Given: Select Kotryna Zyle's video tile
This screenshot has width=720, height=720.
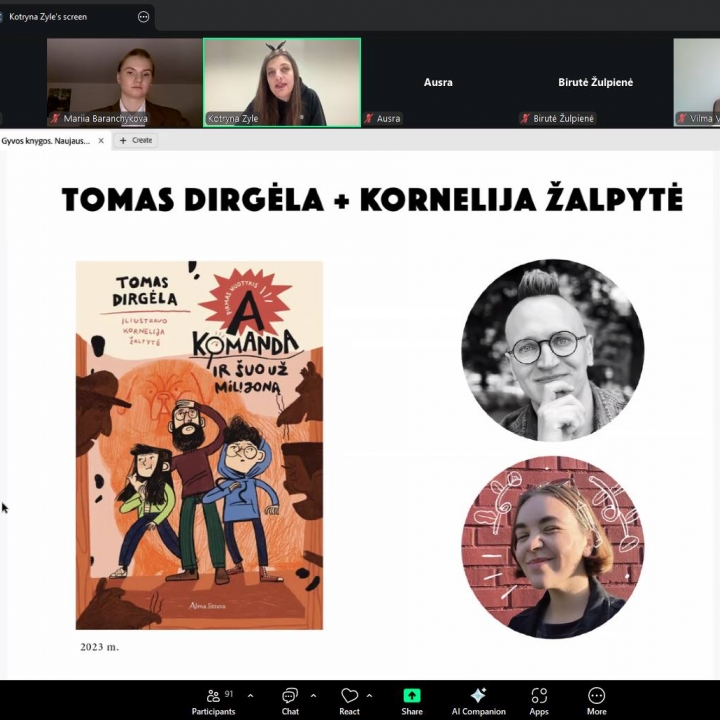Looking at the screenshot, I should (281, 82).
